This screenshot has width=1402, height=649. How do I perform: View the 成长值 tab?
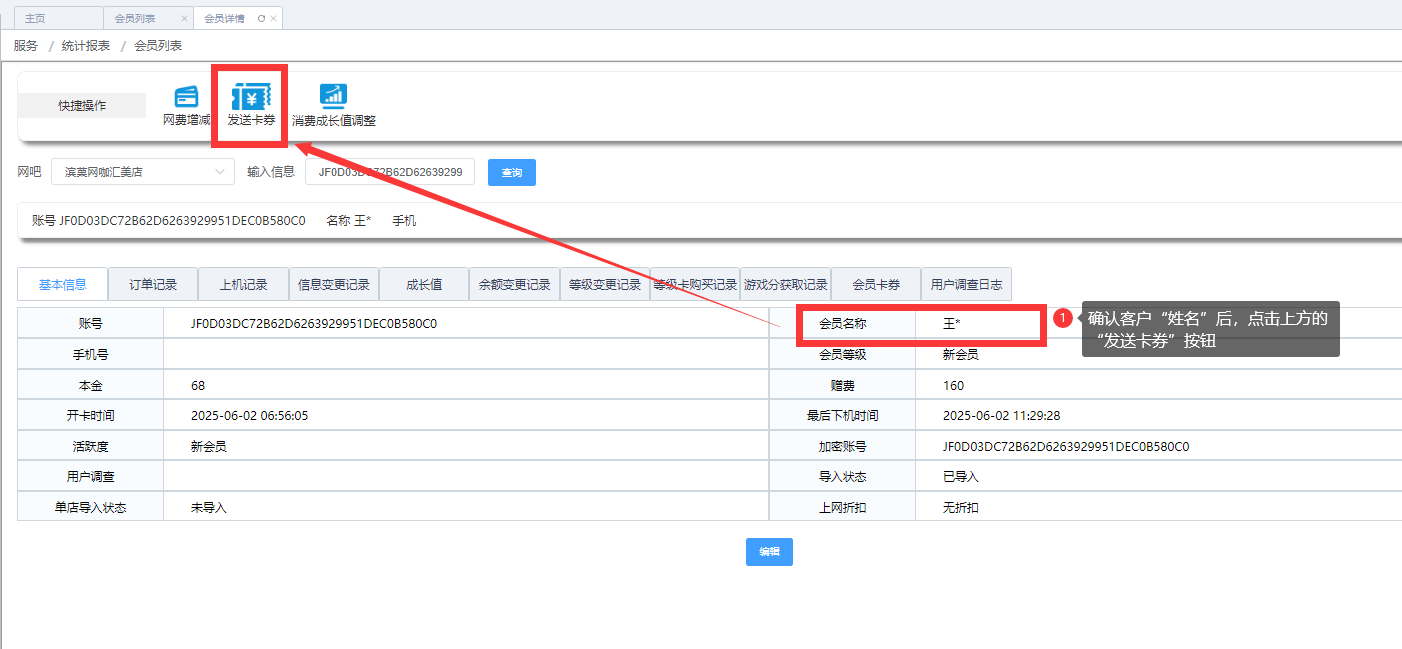[x=424, y=285]
